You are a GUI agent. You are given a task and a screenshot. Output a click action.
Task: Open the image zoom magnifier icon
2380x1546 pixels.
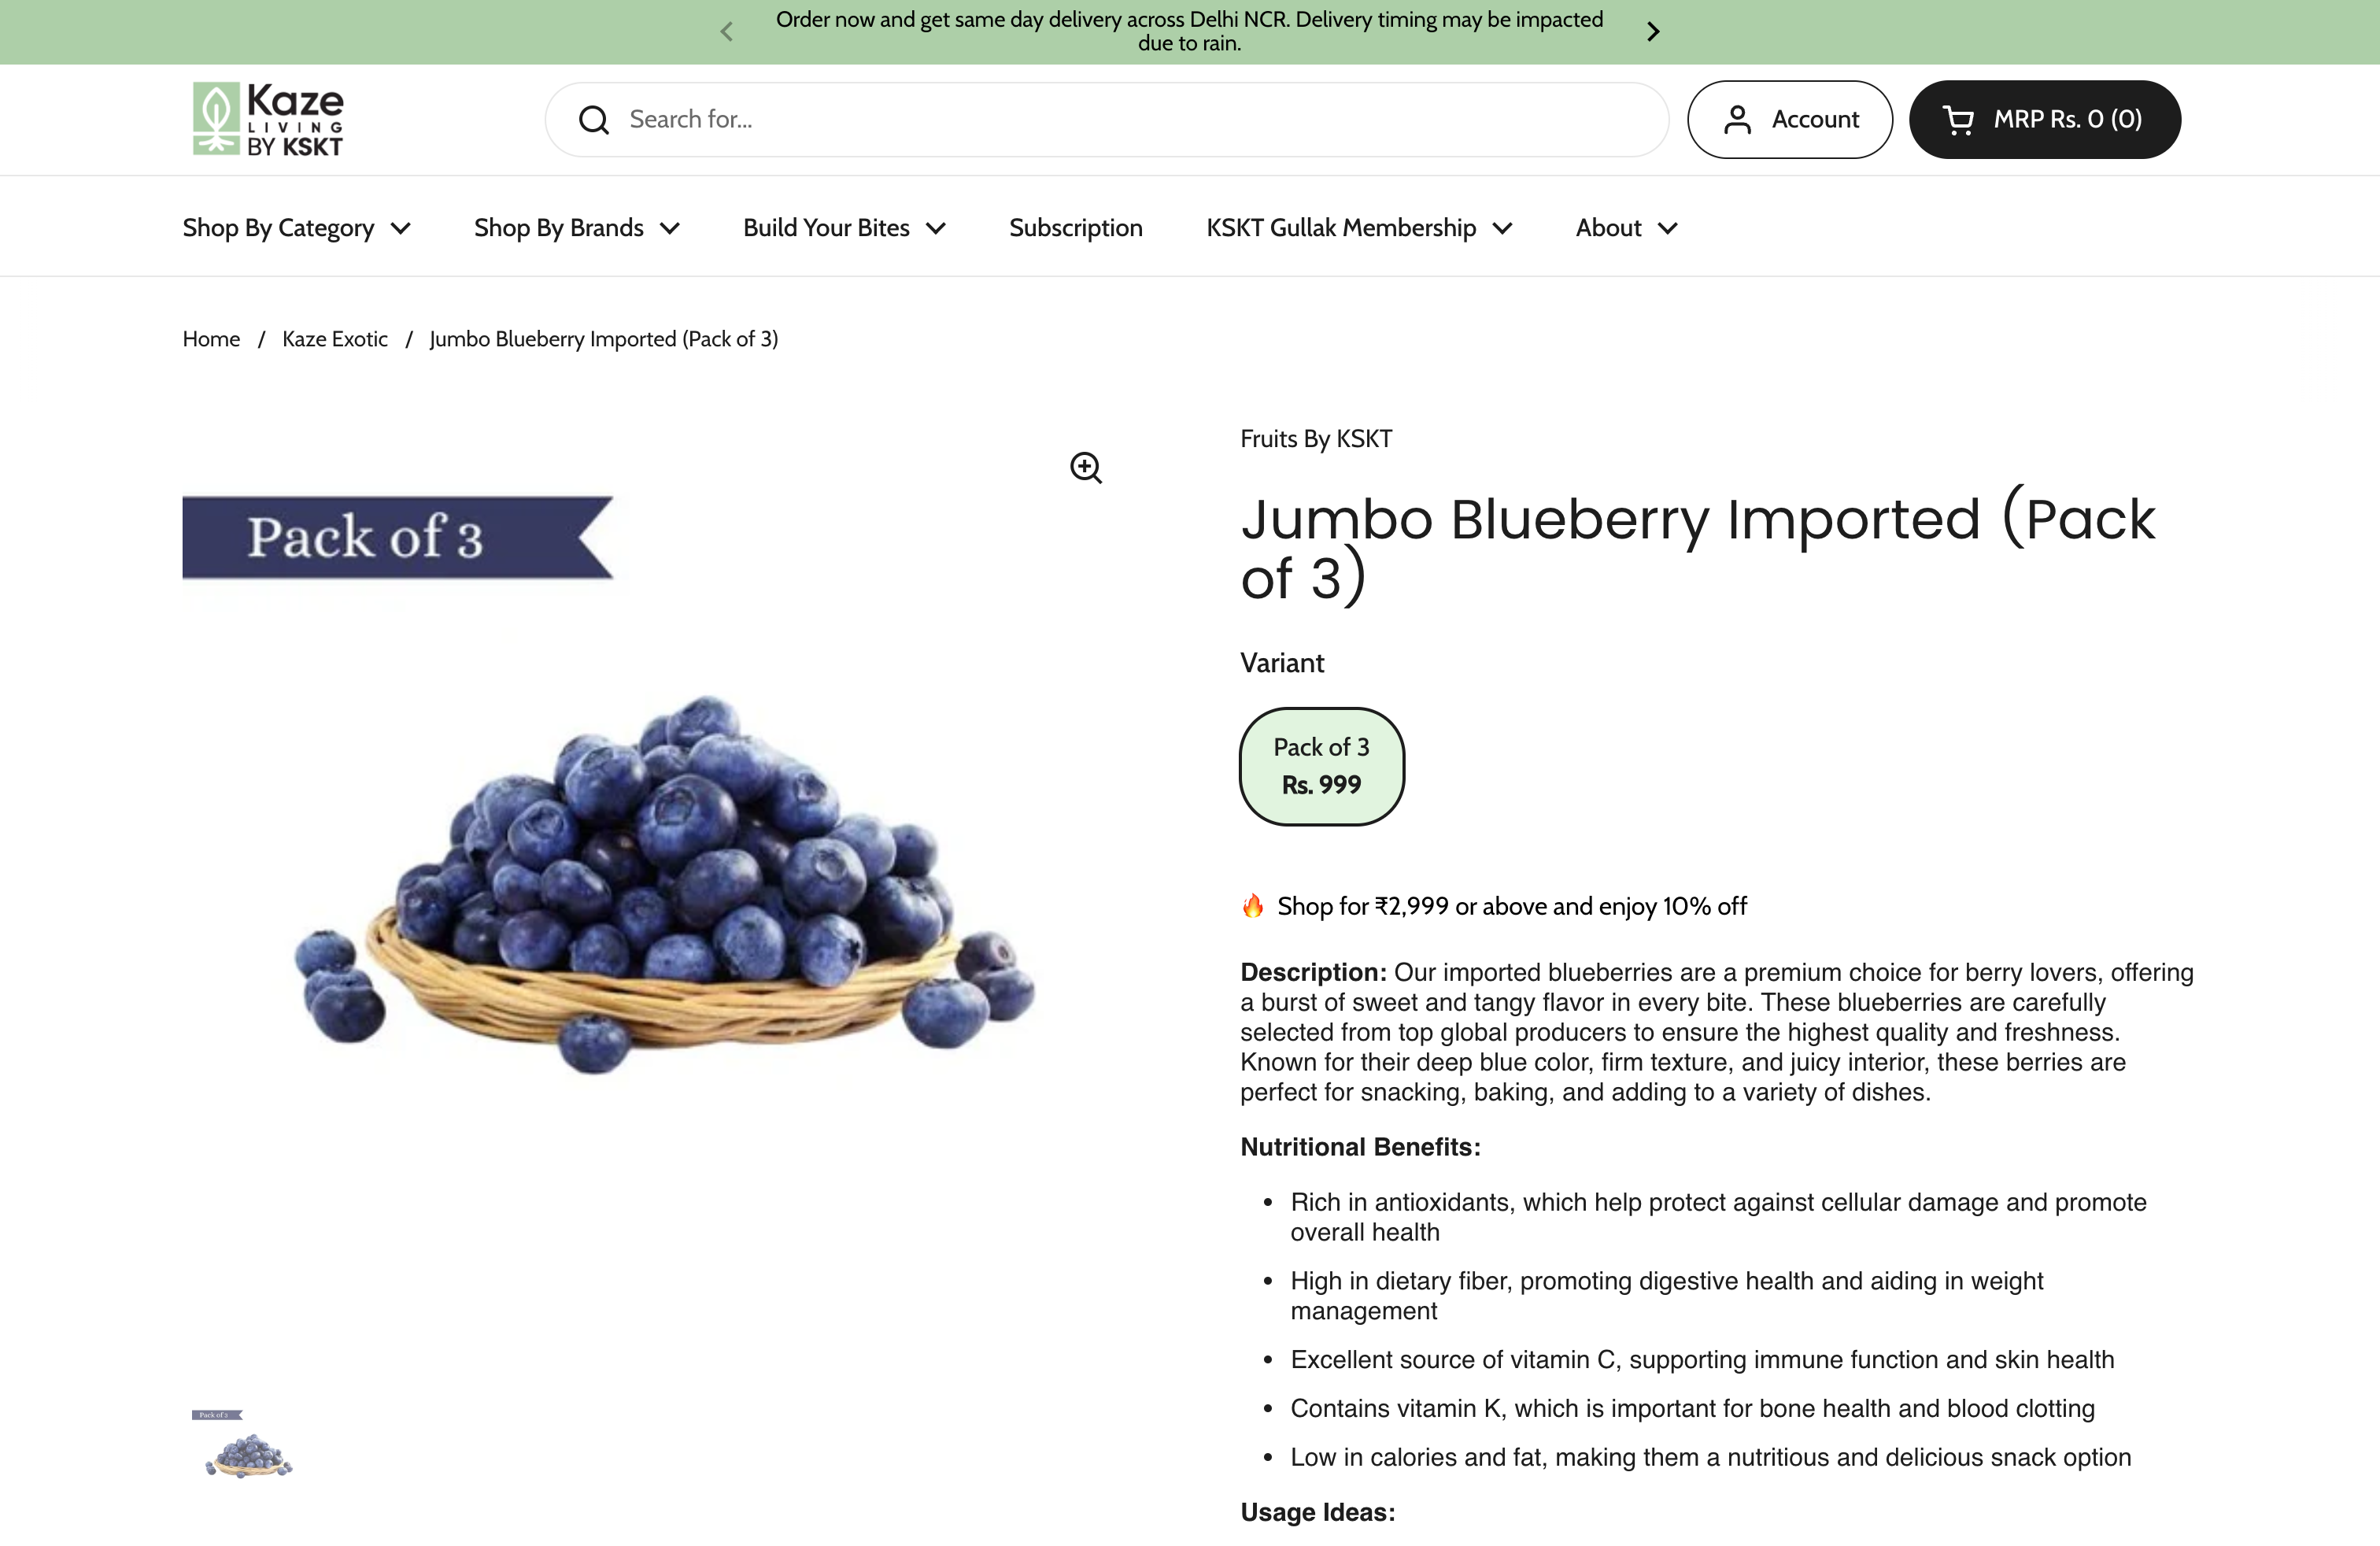[x=1086, y=468]
